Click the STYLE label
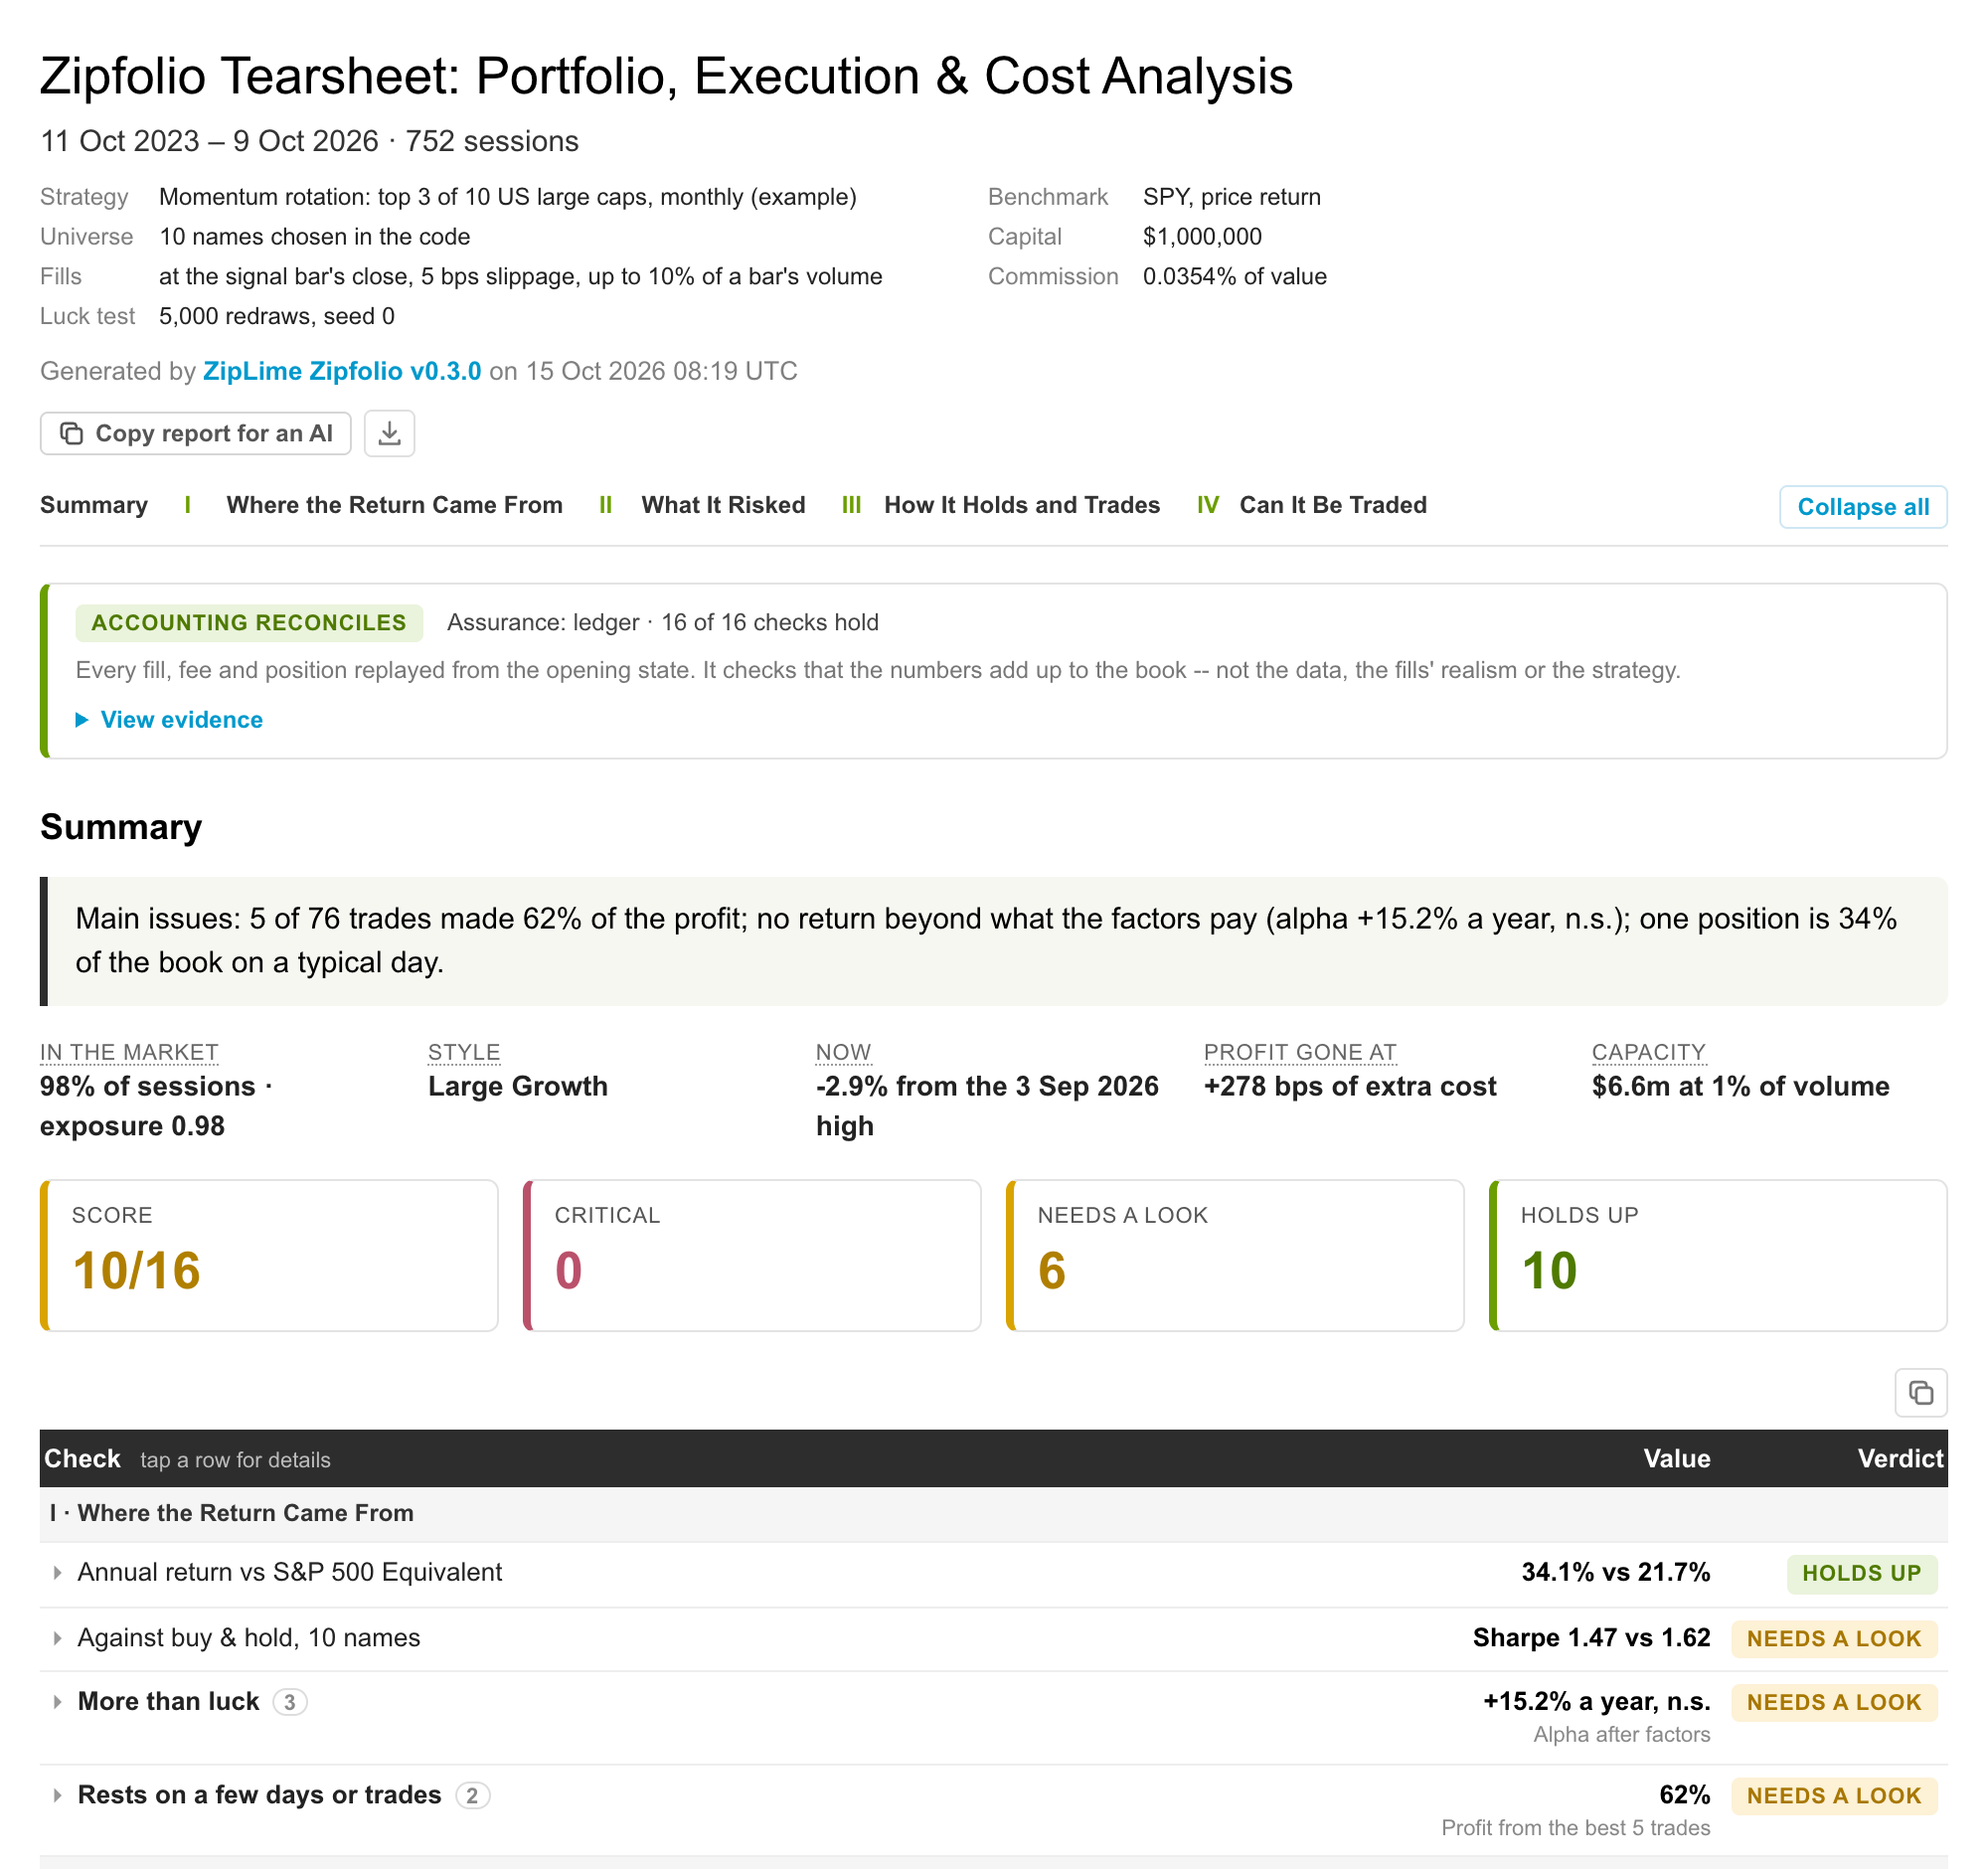This screenshot has width=1988, height=1869. coord(464,1052)
